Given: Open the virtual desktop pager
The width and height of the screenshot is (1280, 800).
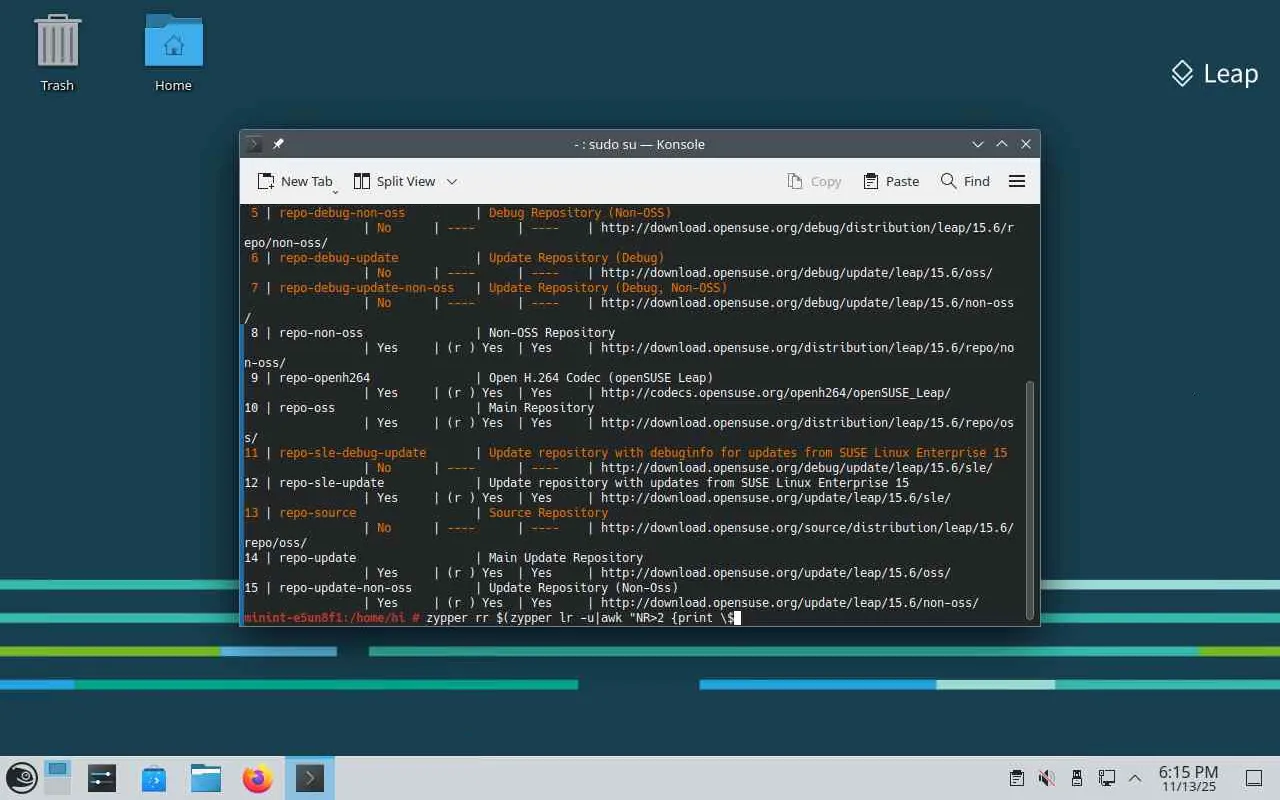Looking at the screenshot, I should tap(57, 778).
